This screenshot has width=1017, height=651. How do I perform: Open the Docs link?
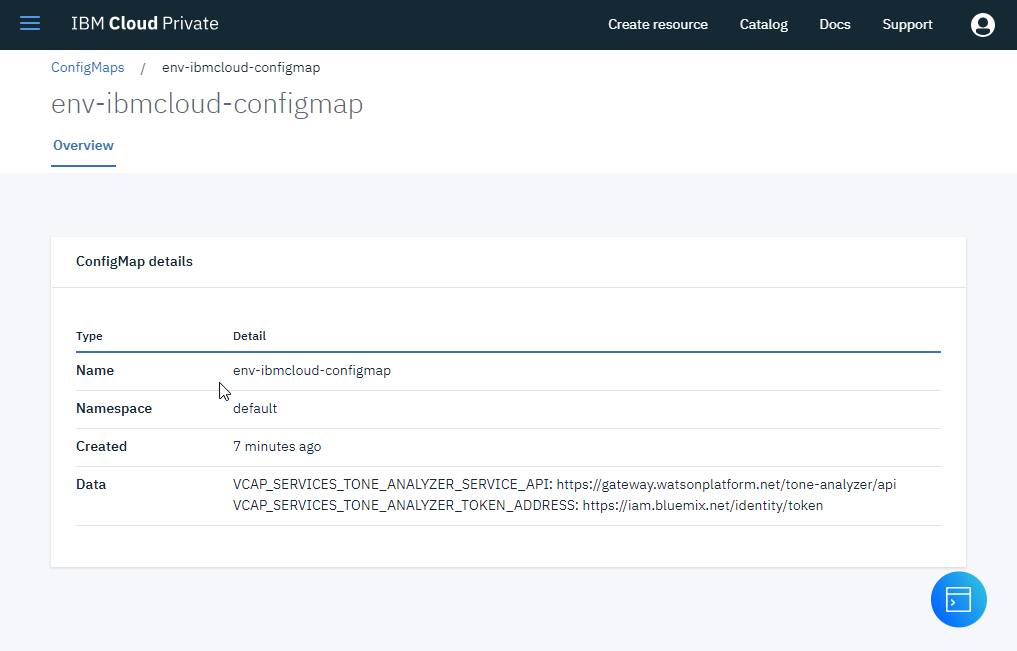tap(834, 25)
